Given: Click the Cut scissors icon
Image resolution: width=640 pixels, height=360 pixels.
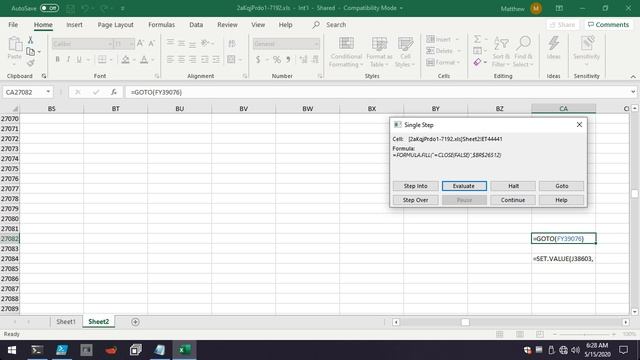Looking at the screenshot, I should point(30,40).
